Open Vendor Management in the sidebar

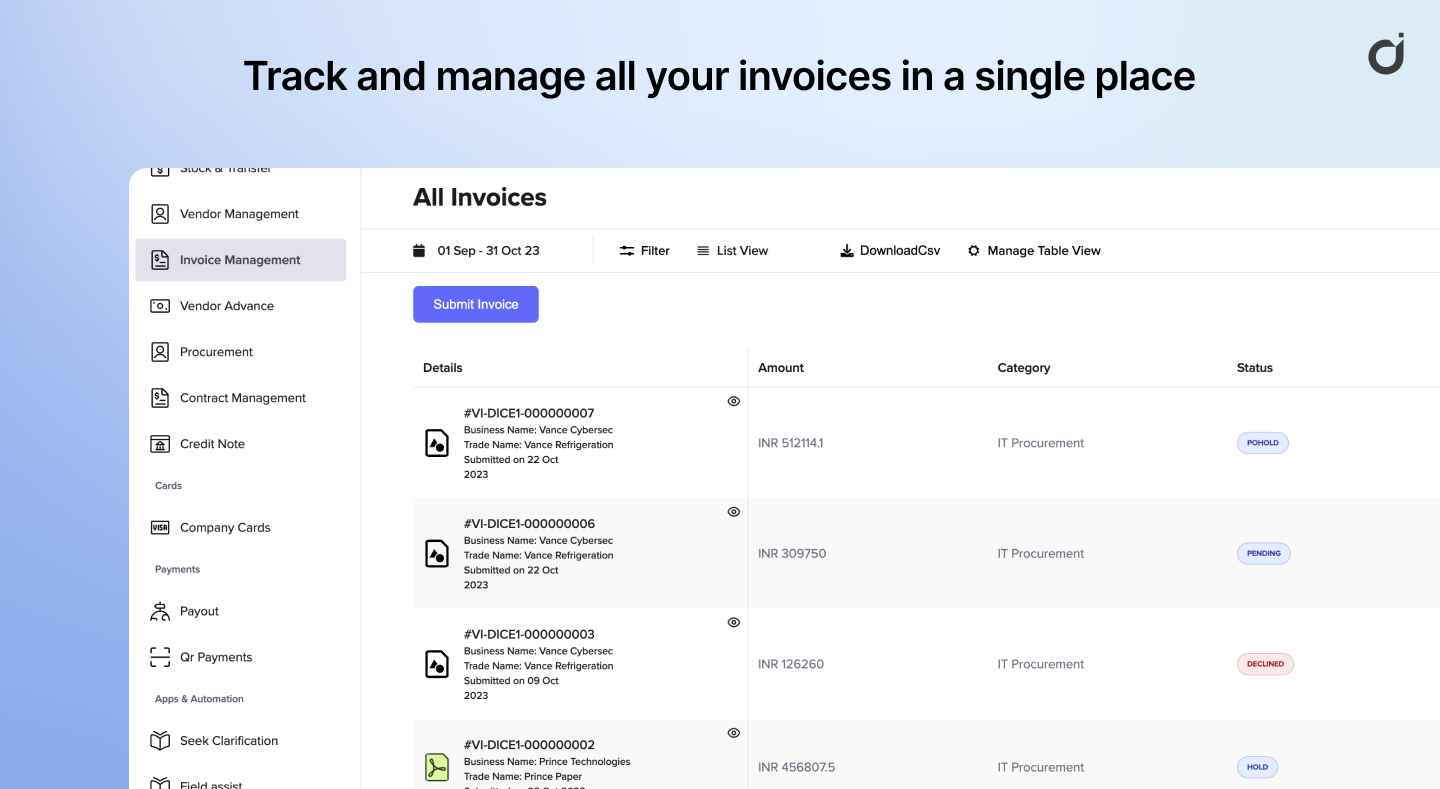240,214
